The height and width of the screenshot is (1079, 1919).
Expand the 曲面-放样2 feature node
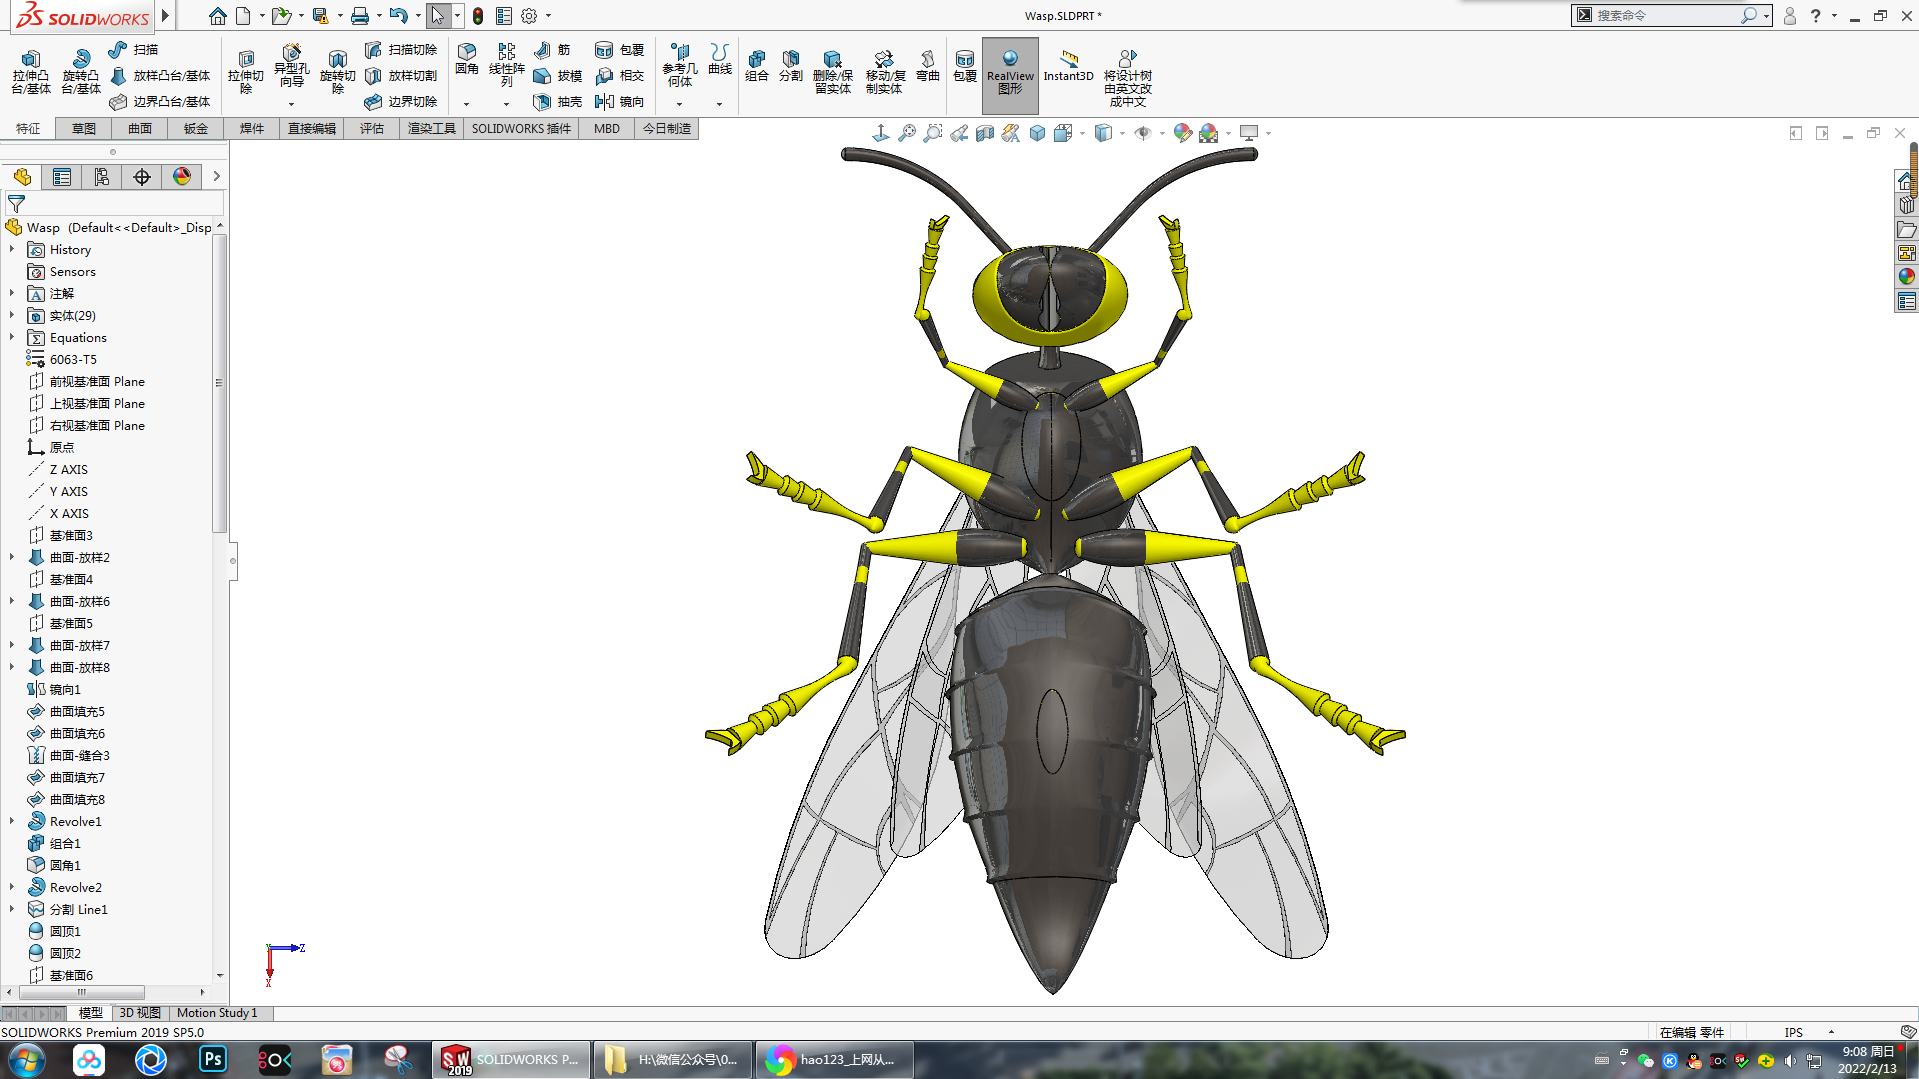pos(12,557)
